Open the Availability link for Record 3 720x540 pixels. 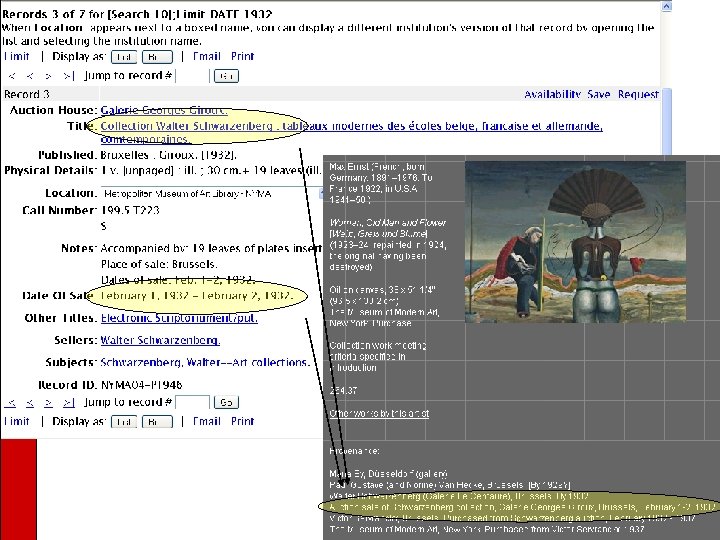point(552,95)
